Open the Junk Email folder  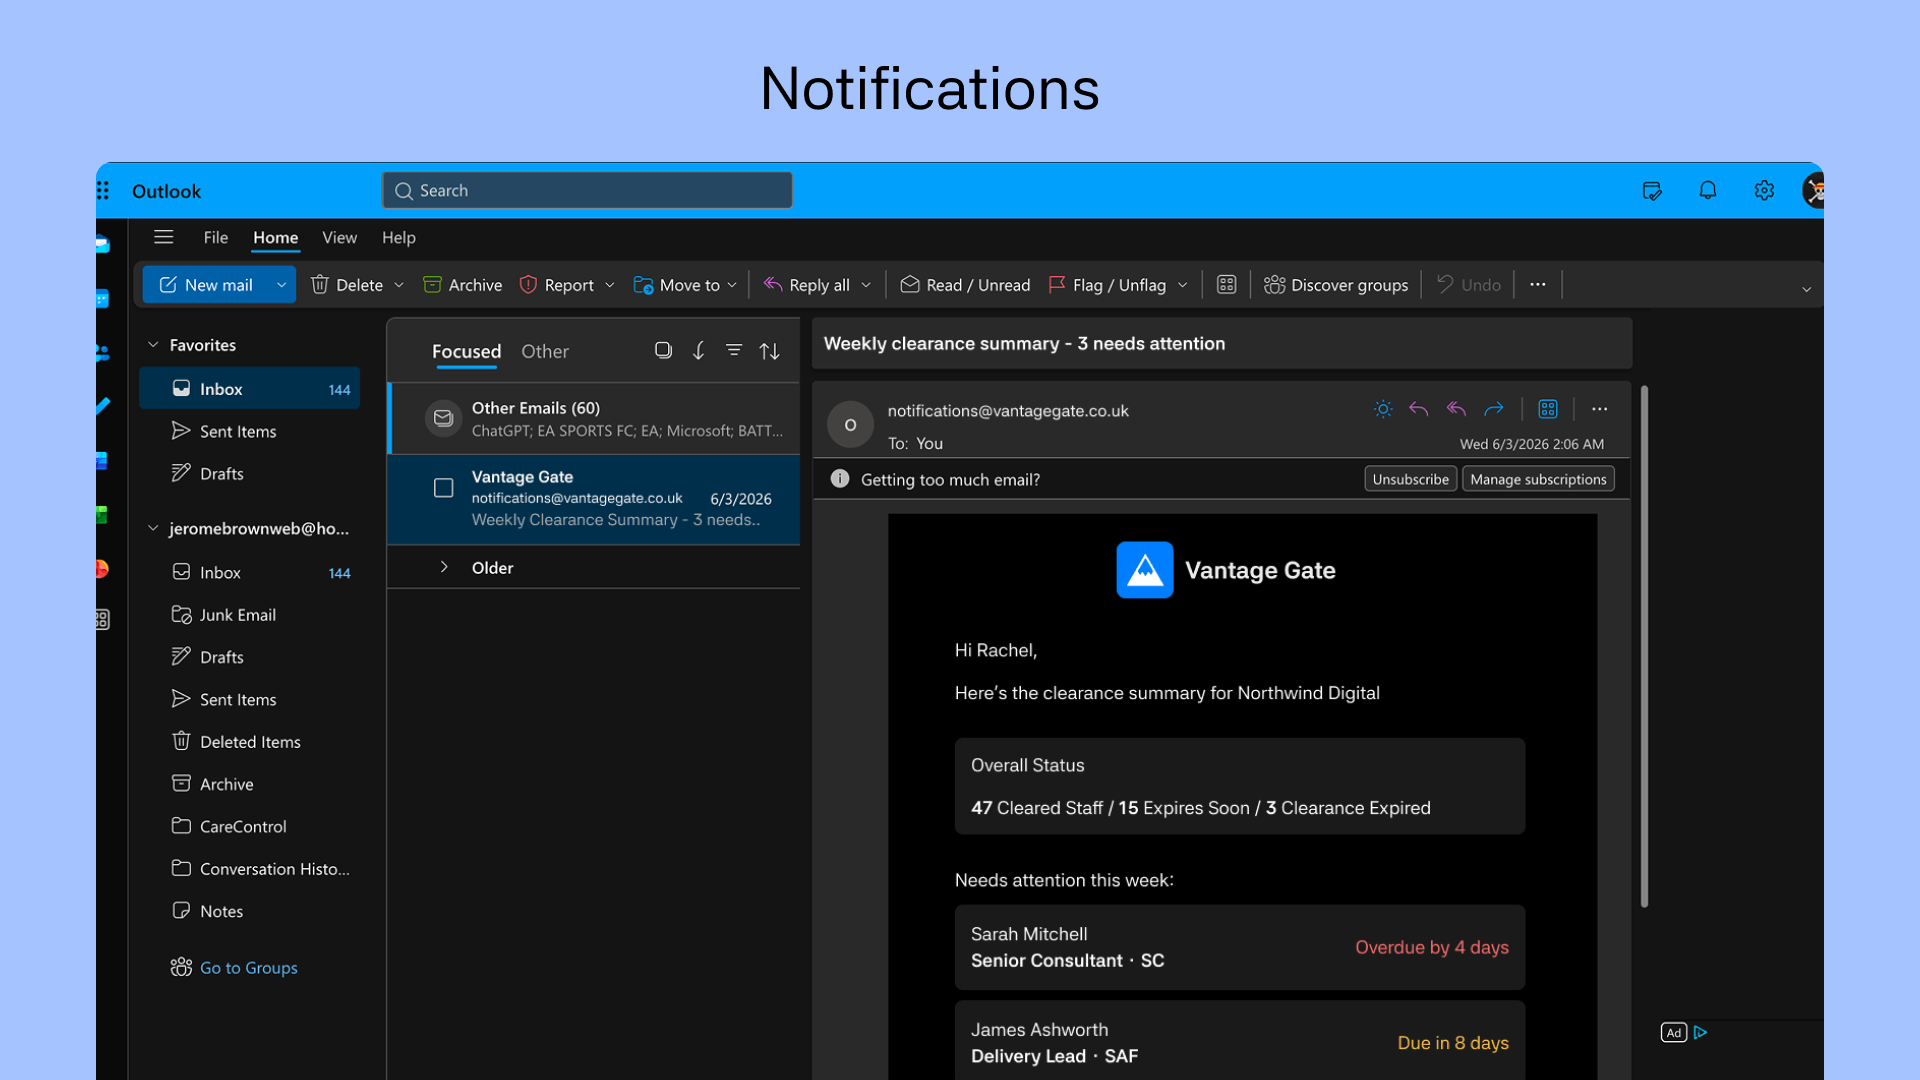[250, 615]
